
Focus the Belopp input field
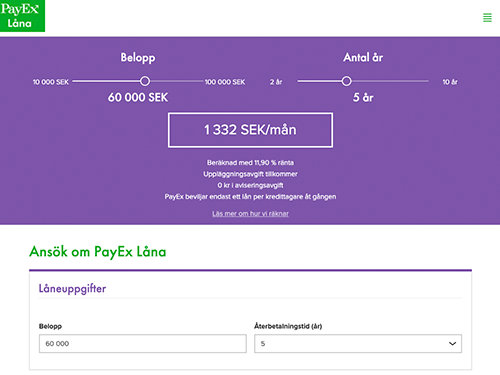(143, 343)
